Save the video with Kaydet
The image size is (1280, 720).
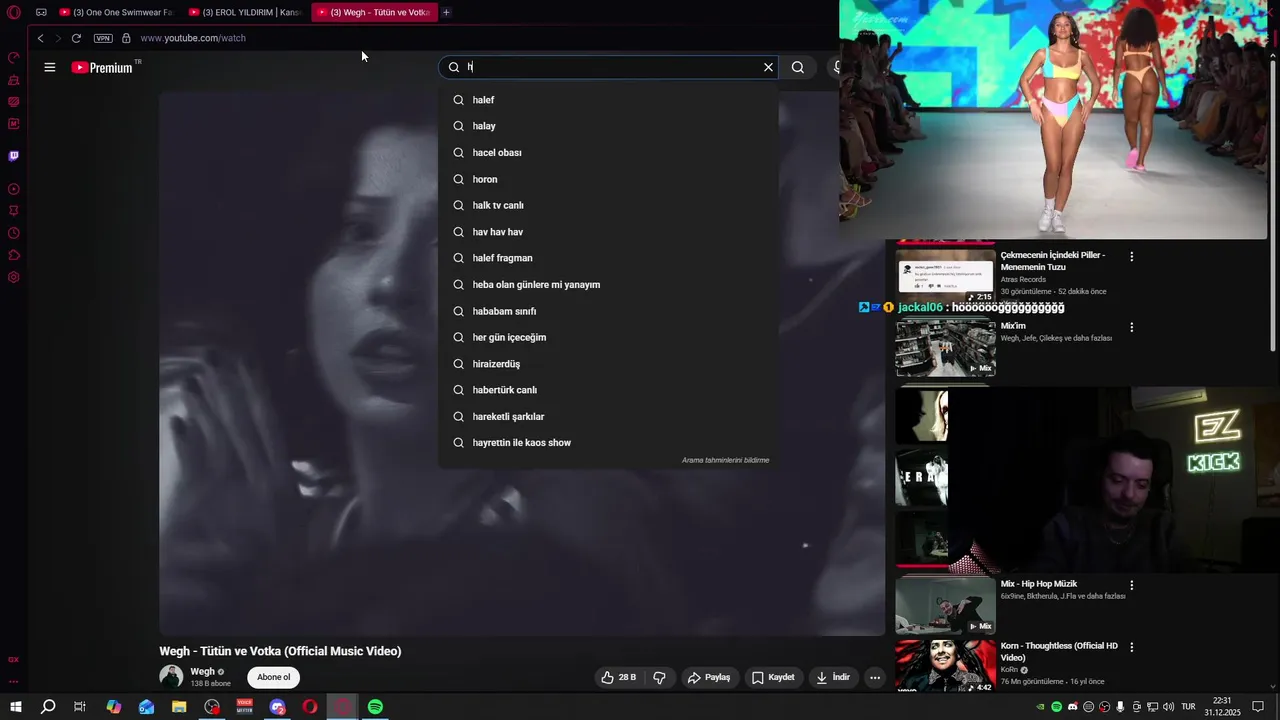[773, 677]
